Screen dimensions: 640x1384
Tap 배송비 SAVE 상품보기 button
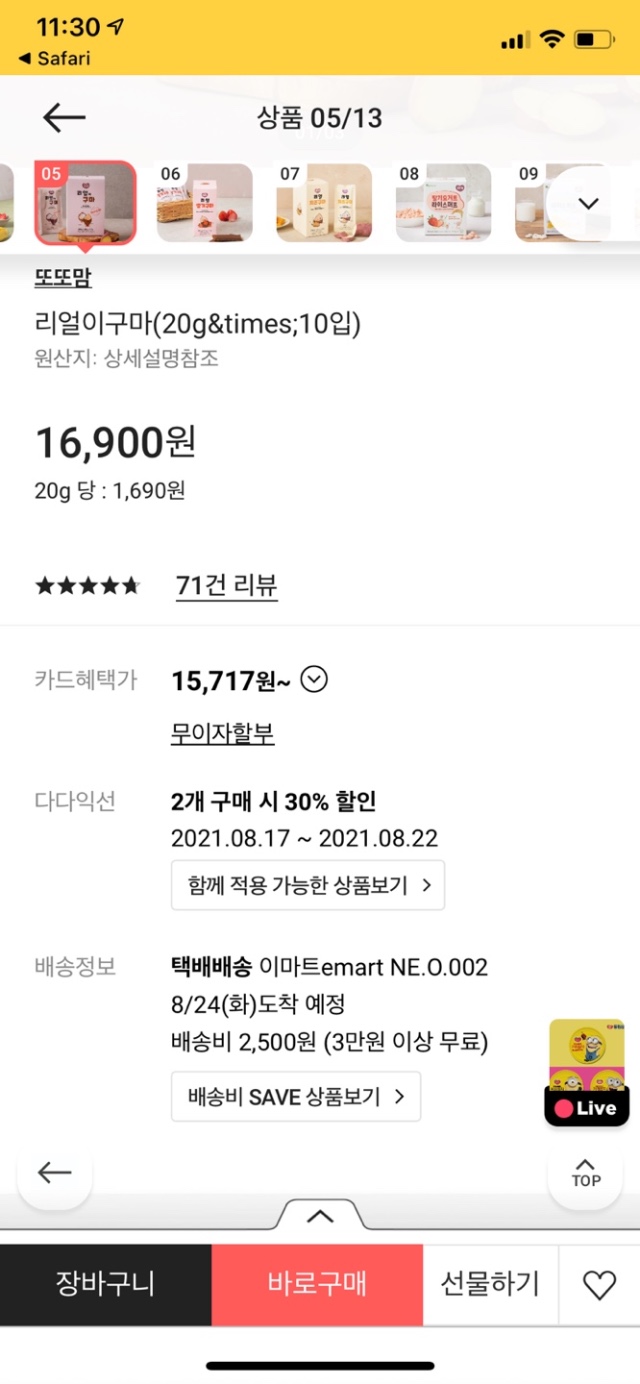(296, 1097)
